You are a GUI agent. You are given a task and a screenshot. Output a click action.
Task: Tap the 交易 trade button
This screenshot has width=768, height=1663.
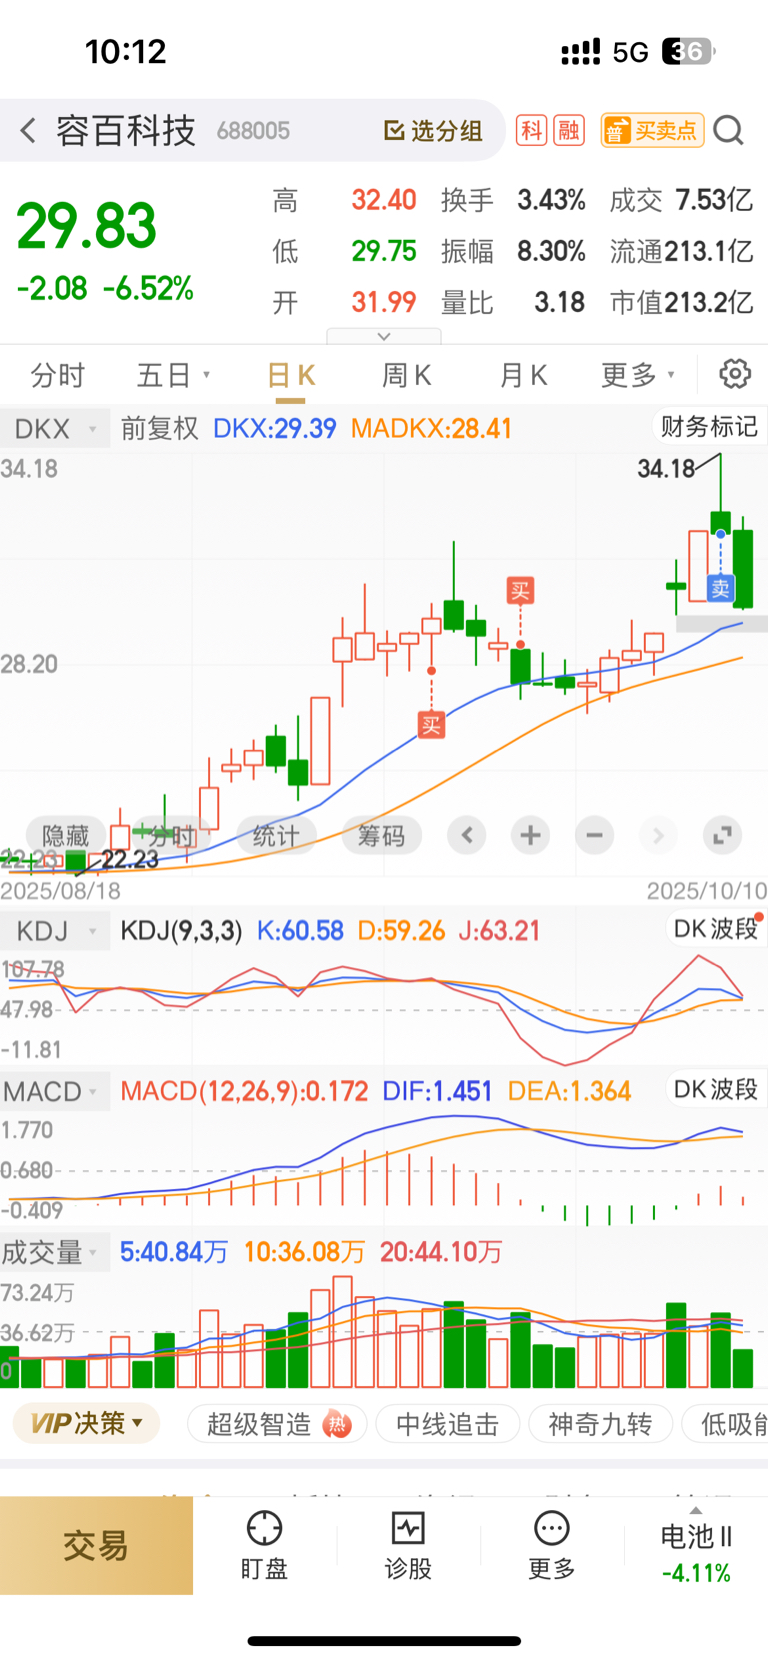point(96,1545)
